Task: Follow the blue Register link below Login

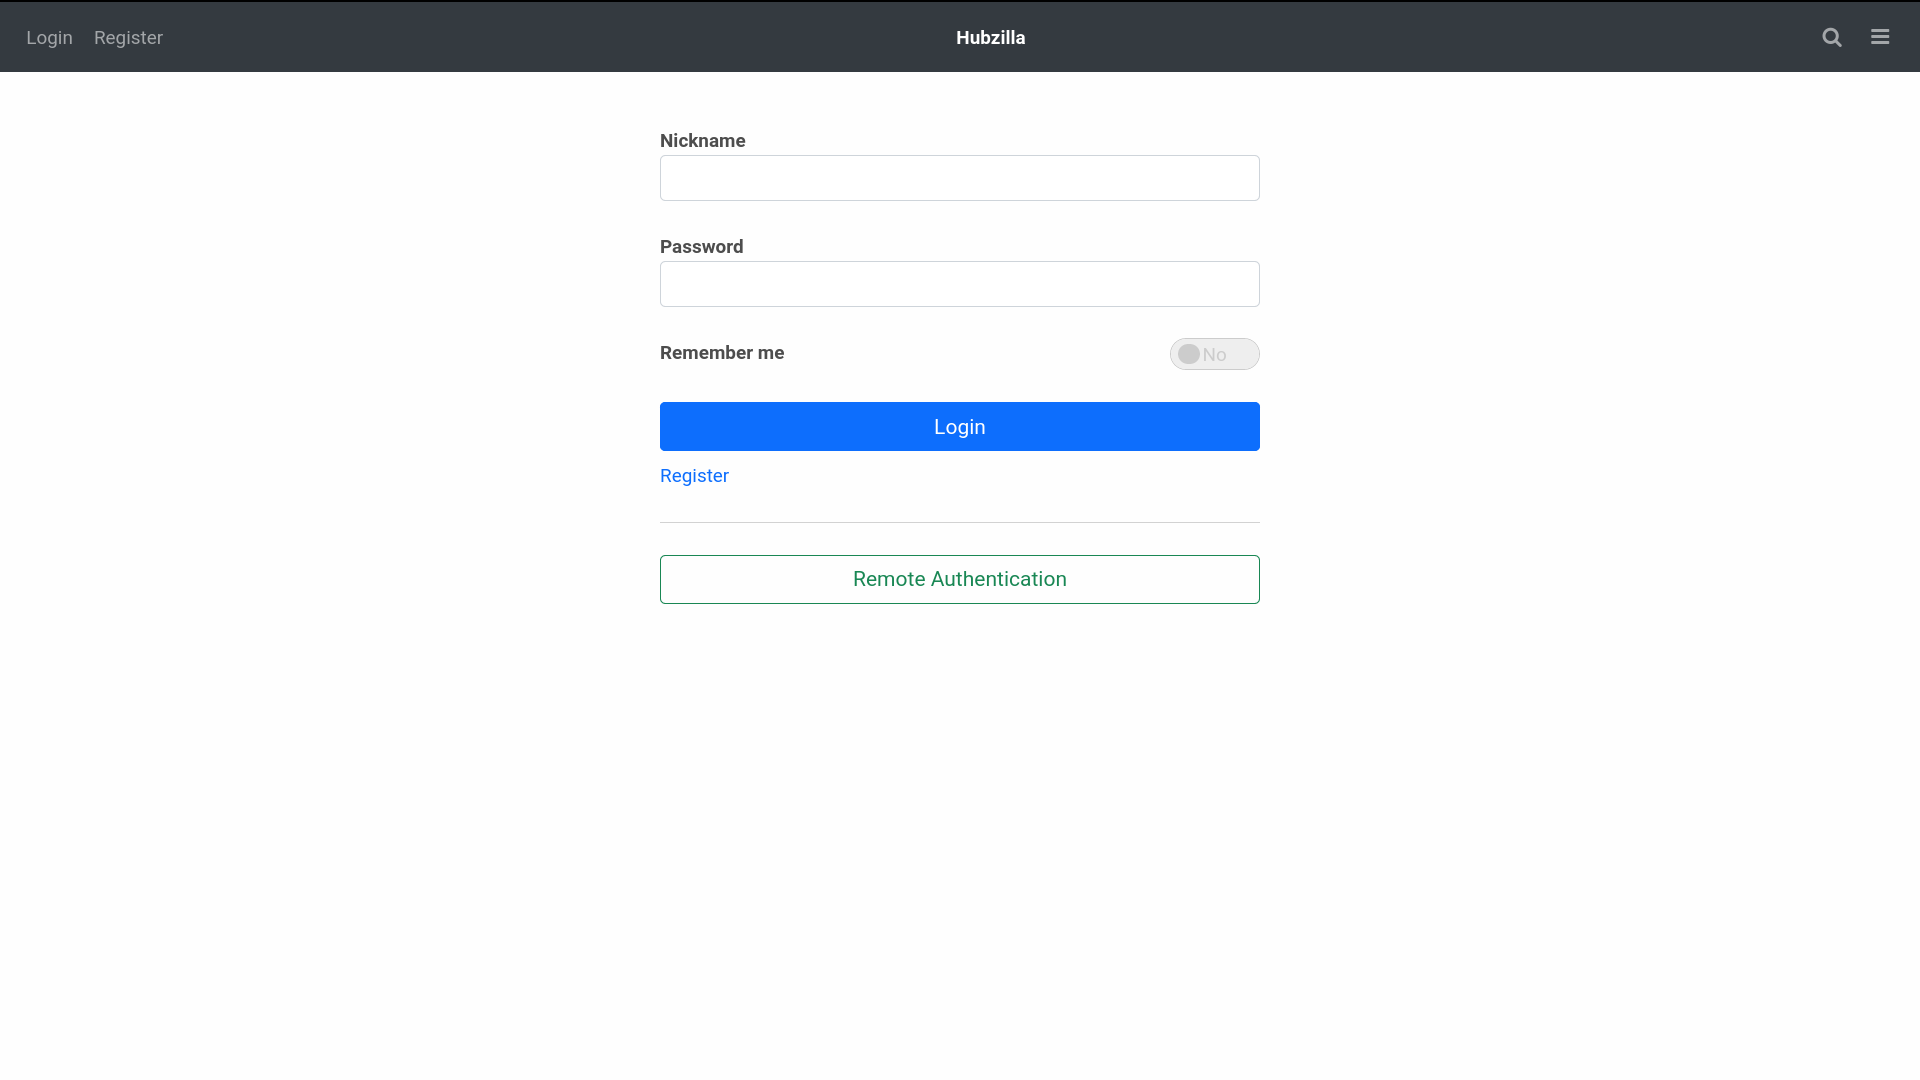Action: tap(694, 476)
